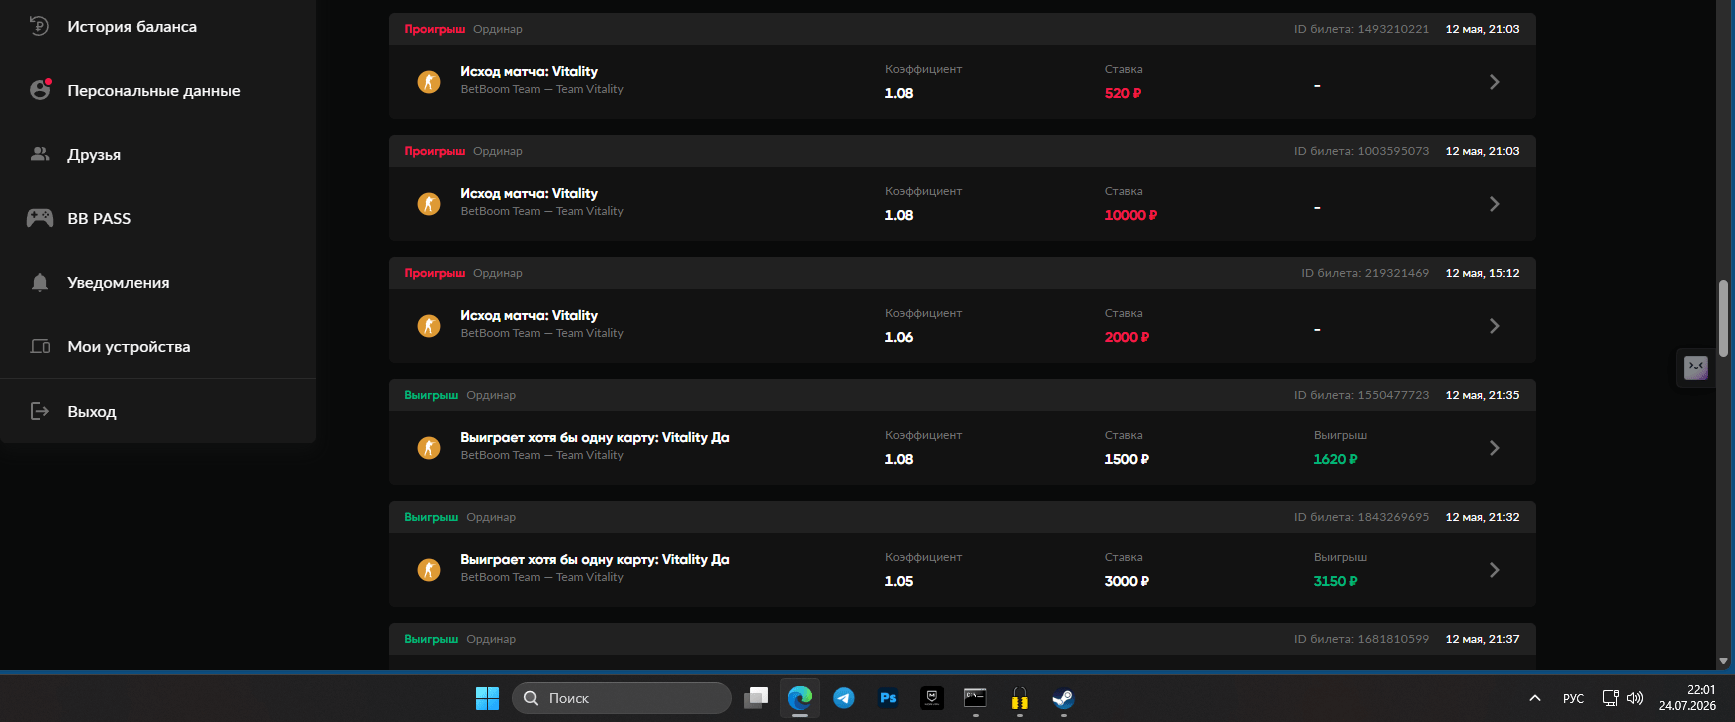
Task: Switch the РУС input language indicator
Action: [1573, 698]
